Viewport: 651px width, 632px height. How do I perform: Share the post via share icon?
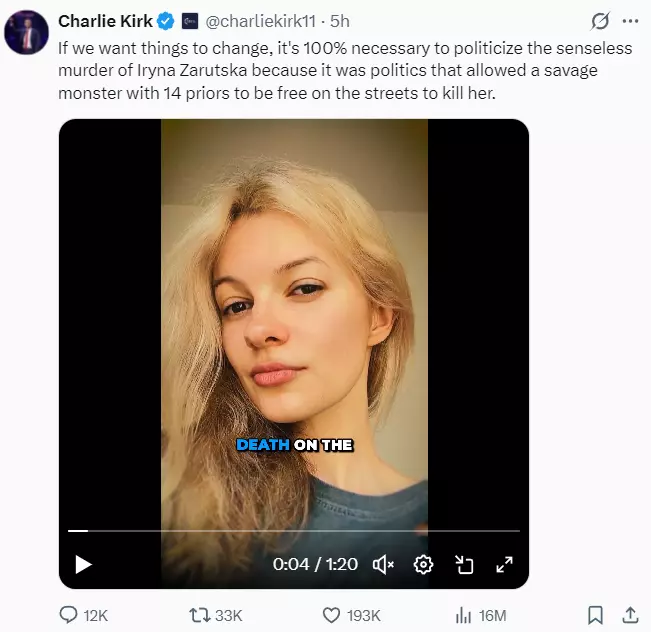630,615
